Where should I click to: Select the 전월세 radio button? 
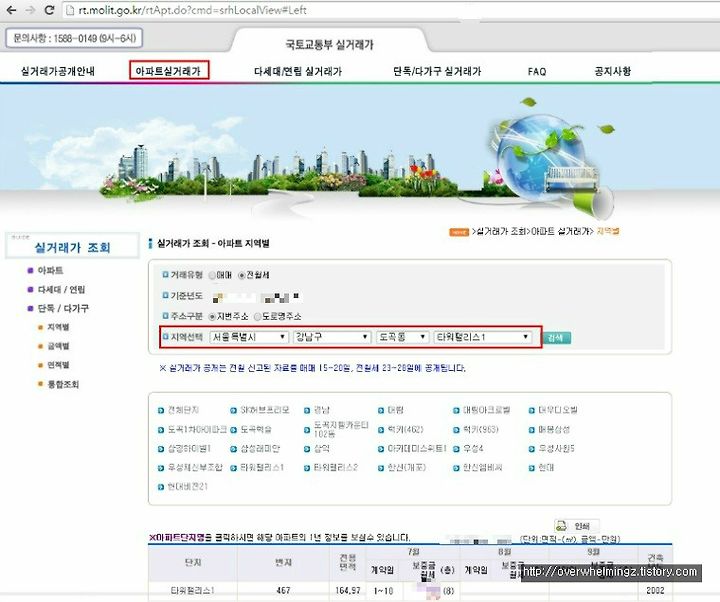[242, 276]
